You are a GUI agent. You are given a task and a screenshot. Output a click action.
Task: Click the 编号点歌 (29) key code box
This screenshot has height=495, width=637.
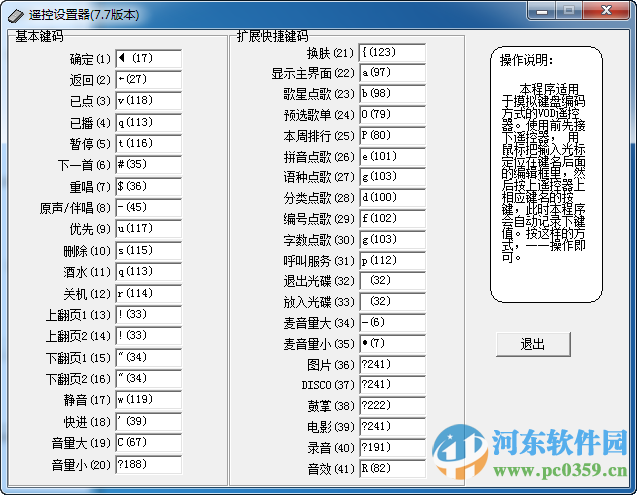tap(392, 219)
